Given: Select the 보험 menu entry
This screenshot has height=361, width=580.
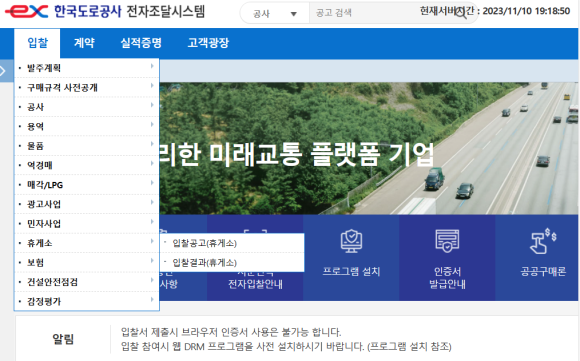Looking at the screenshot, I should [x=87, y=263].
